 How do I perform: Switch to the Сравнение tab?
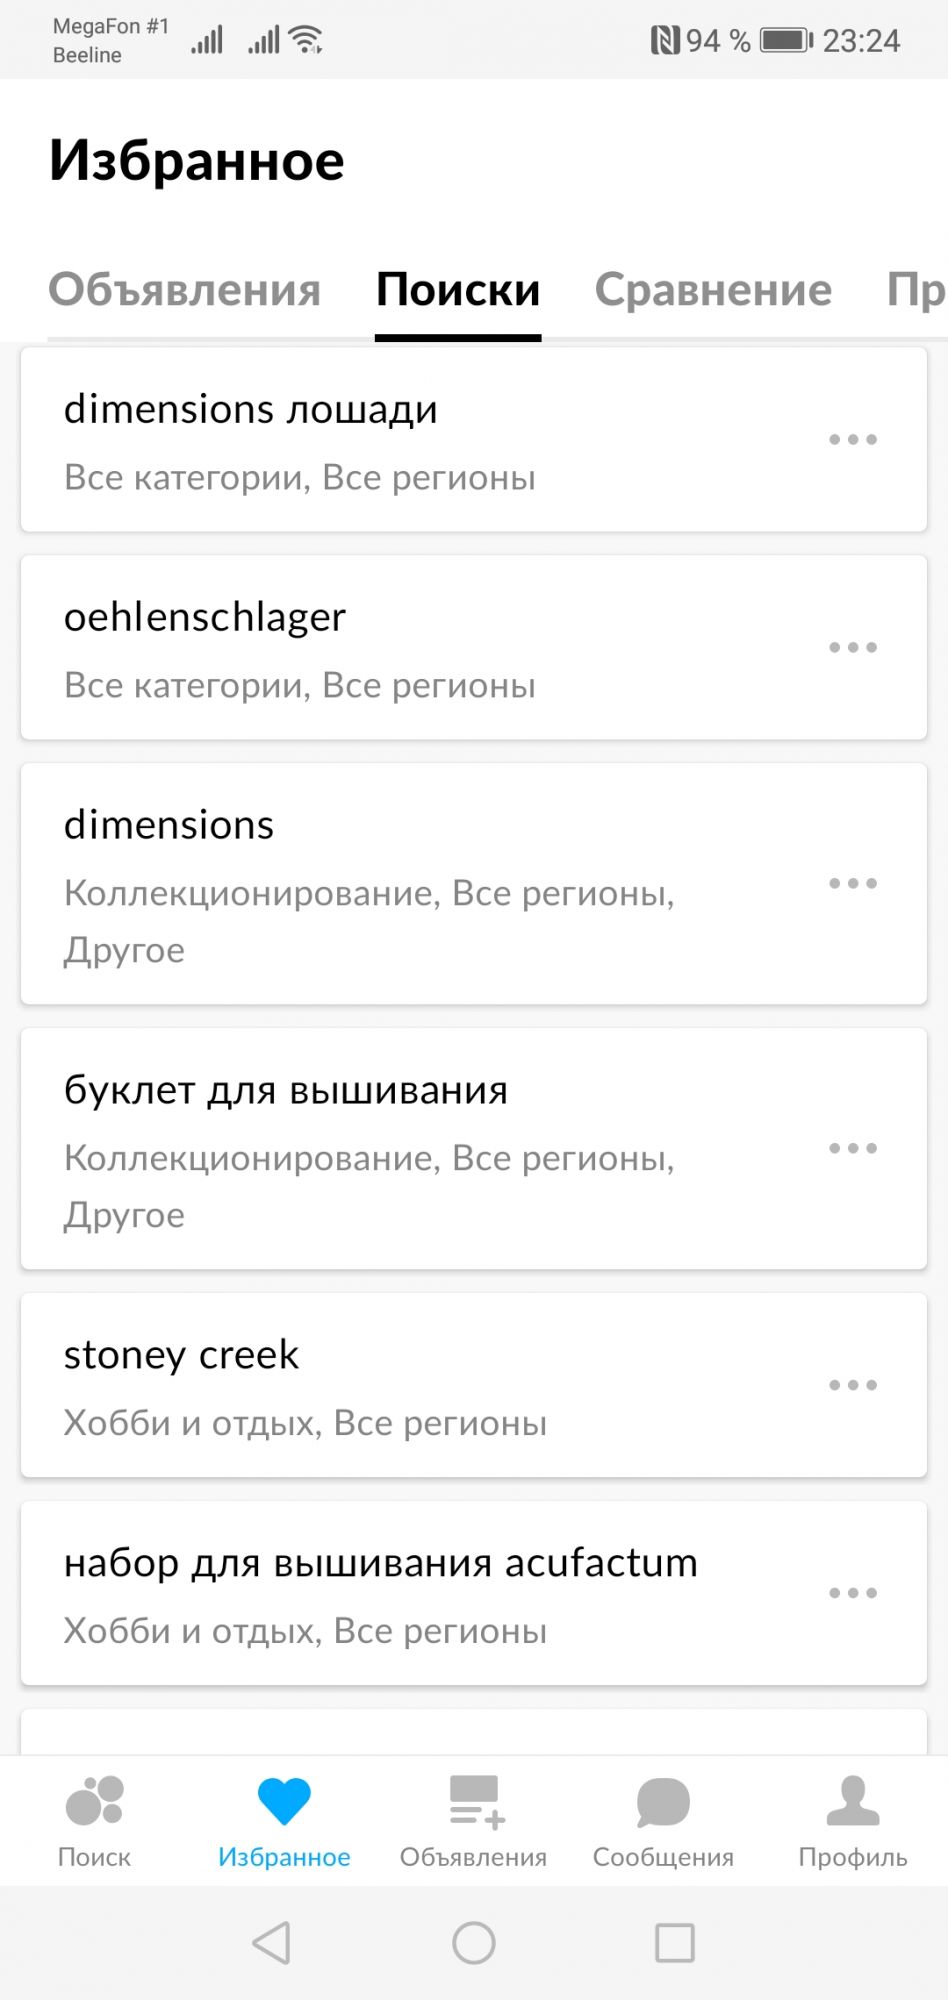click(713, 290)
